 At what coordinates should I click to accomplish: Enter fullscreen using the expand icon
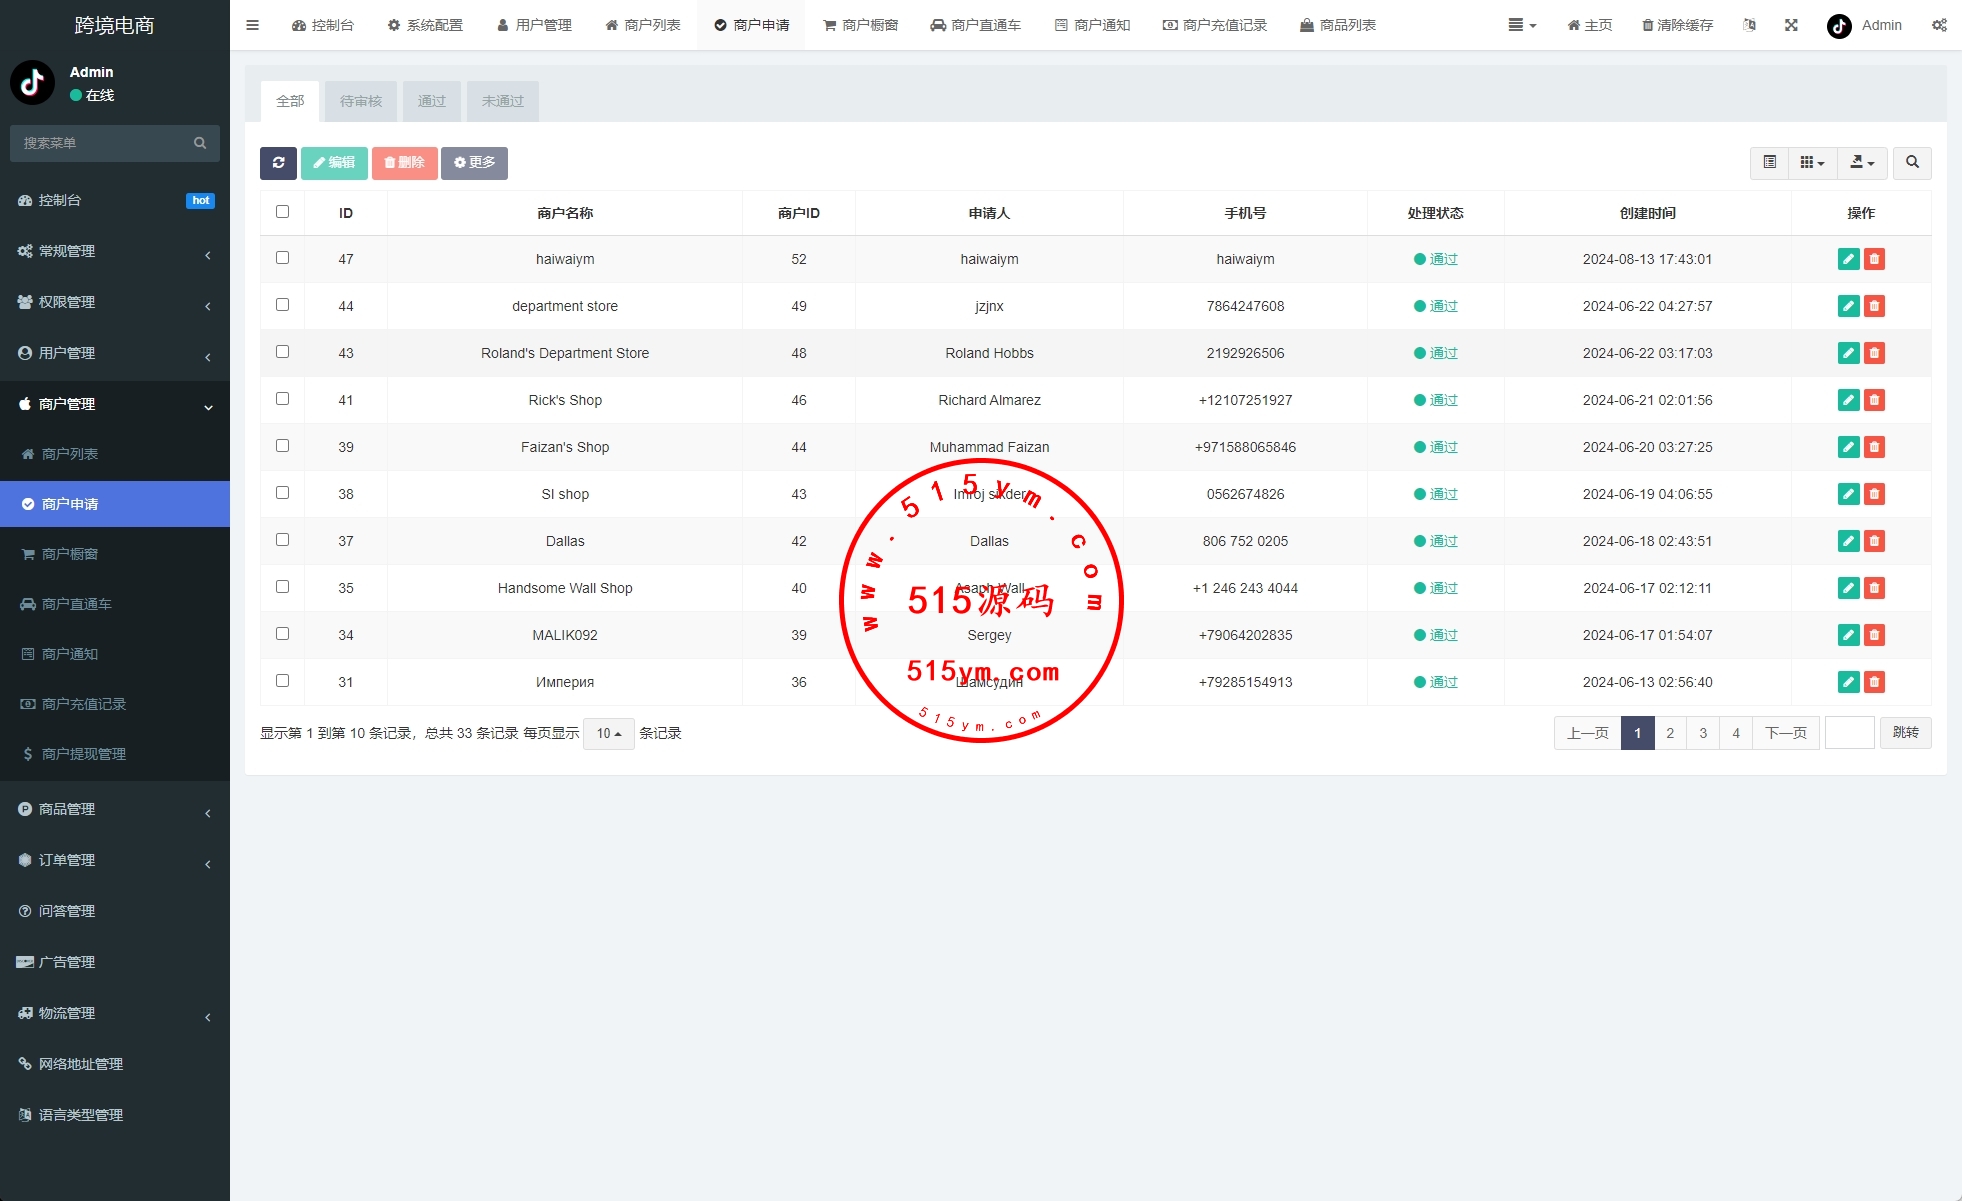pos(1791,25)
